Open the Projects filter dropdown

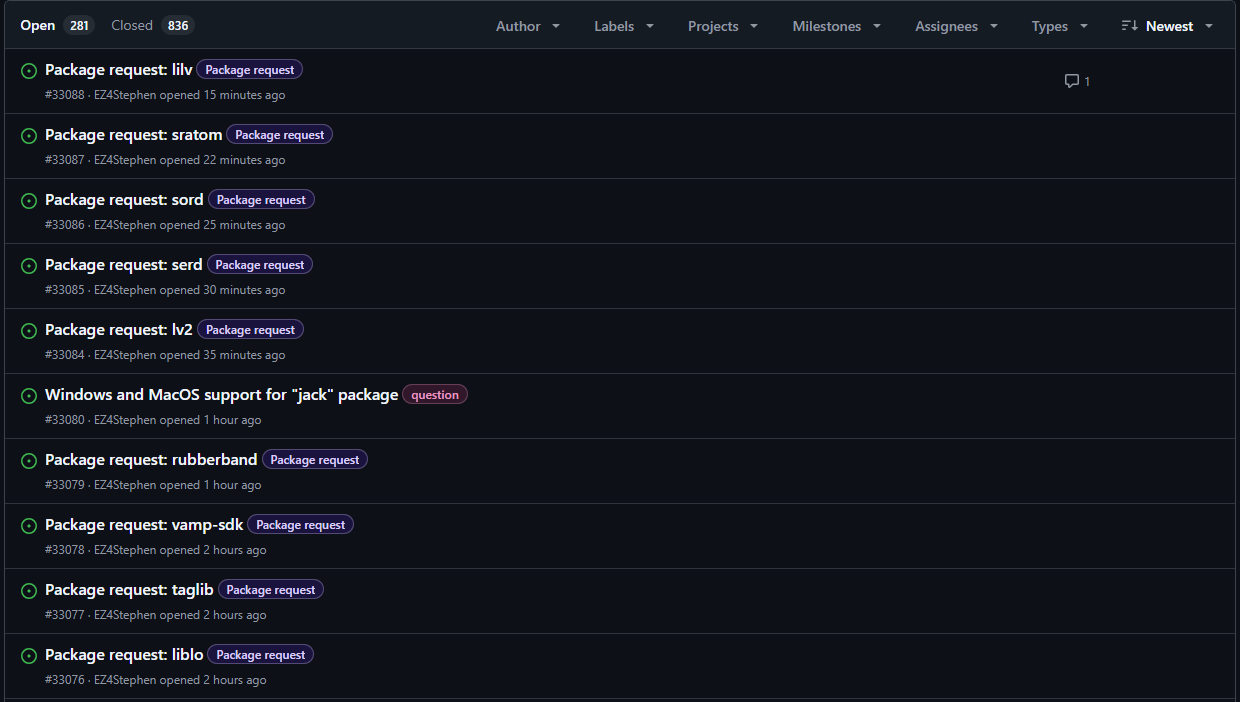[x=722, y=26]
